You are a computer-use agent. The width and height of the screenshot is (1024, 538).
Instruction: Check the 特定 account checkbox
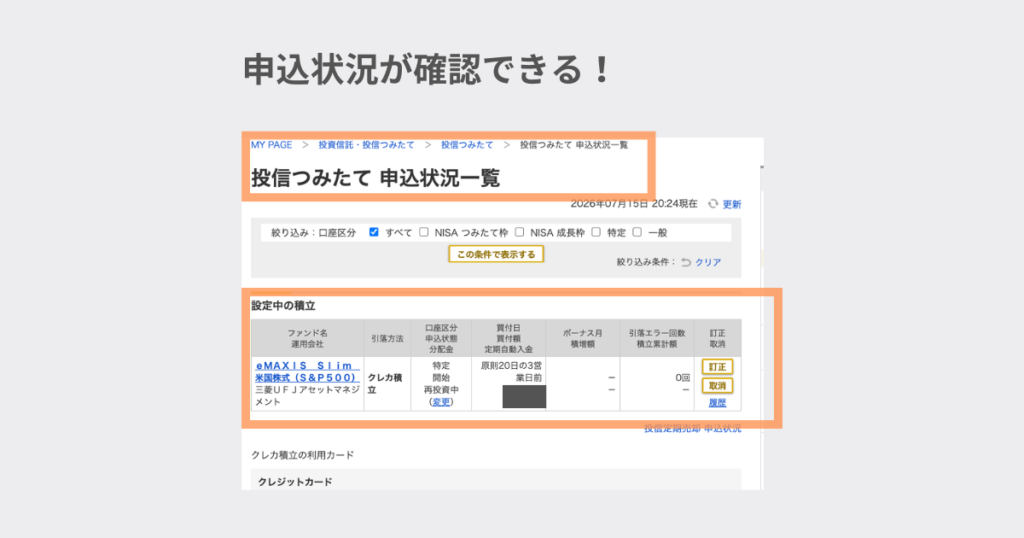pos(596,232)
